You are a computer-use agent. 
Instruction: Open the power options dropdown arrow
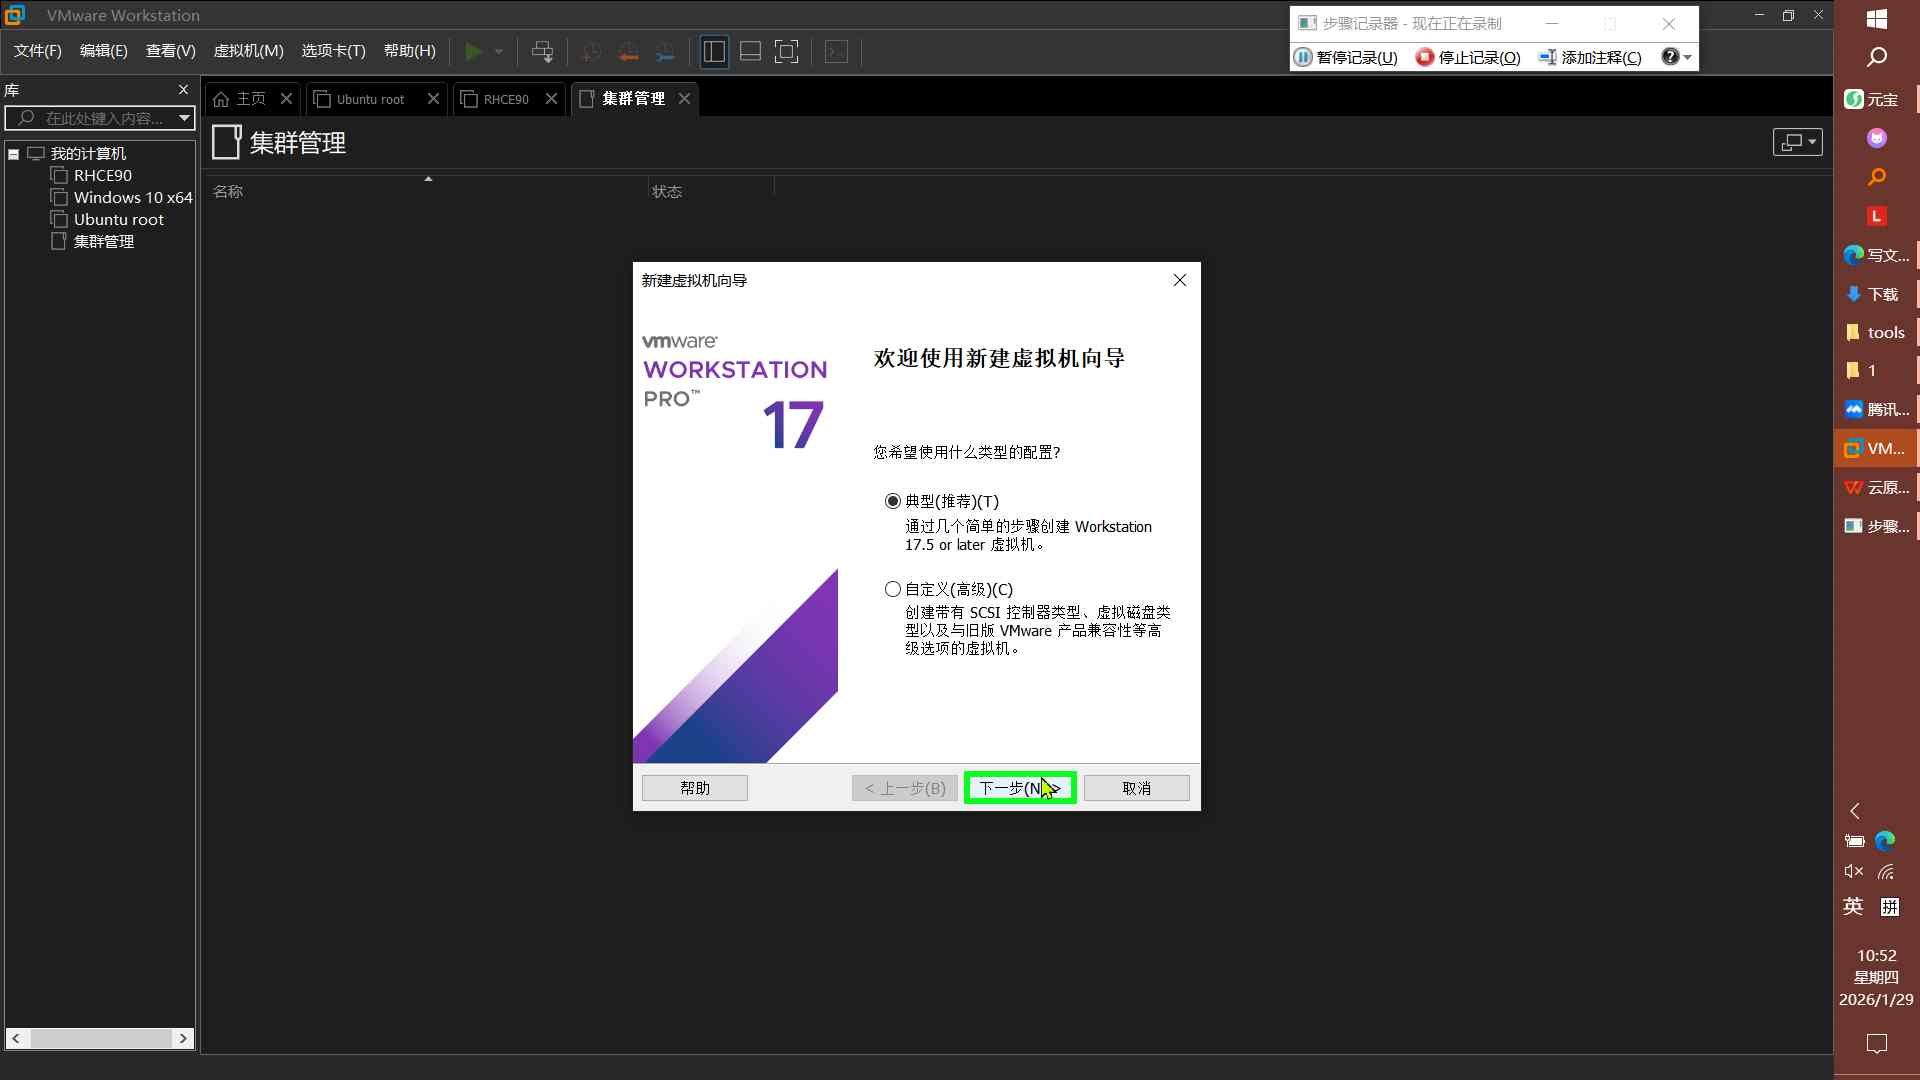coord(499,52)
